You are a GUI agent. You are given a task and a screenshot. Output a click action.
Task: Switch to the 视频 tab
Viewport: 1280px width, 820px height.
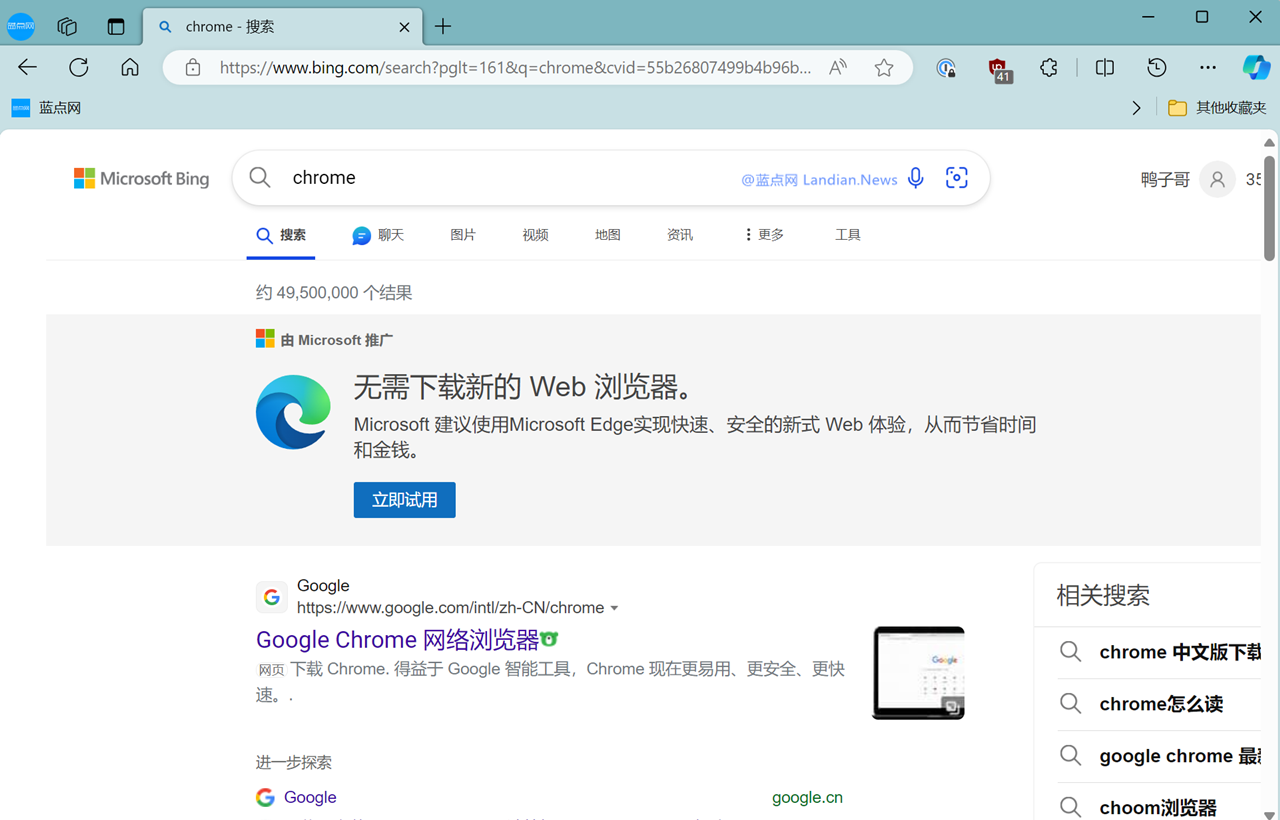point(535,235)
